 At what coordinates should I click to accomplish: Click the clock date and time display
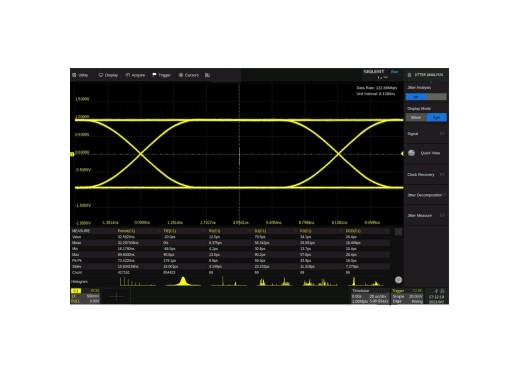[436, 299]
